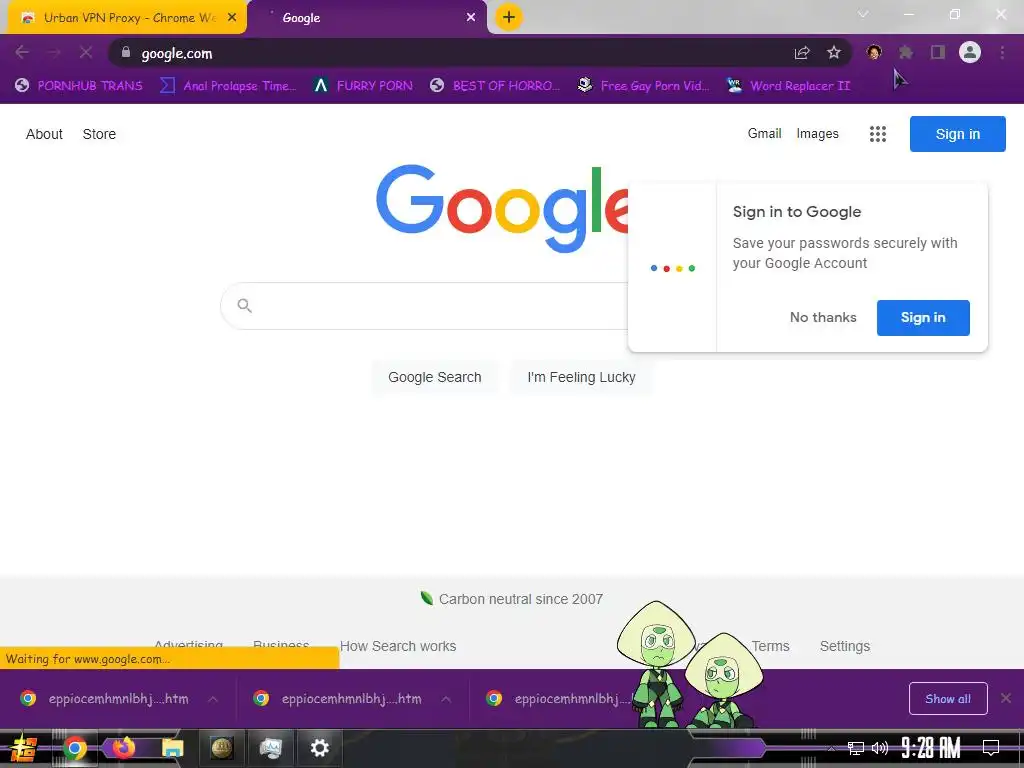Go back using the browser back arrow
The width and height of the screenshot is (1024, 768).
[x=22, y=52]
